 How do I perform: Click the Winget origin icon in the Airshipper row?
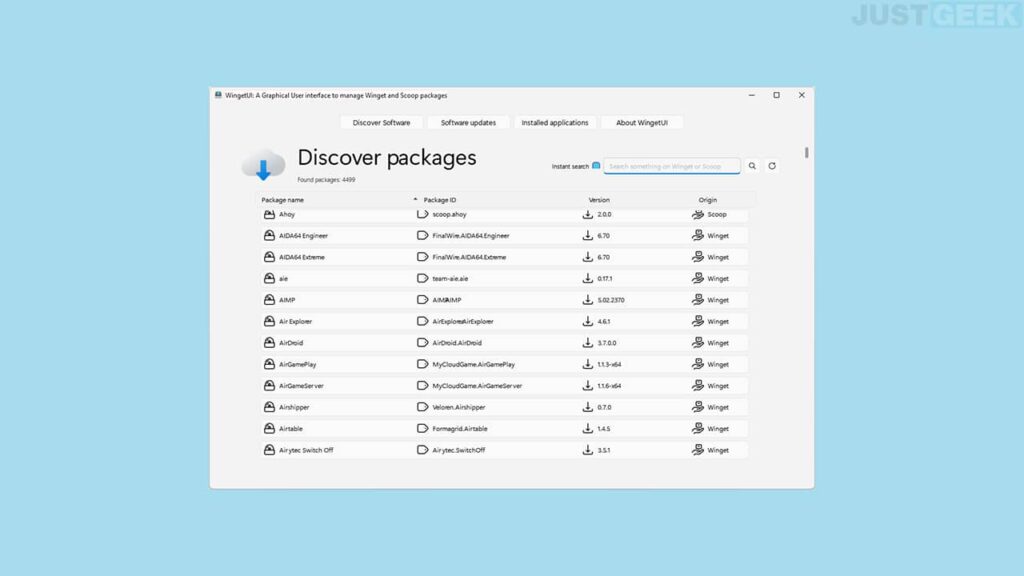(x=697, y=407)
